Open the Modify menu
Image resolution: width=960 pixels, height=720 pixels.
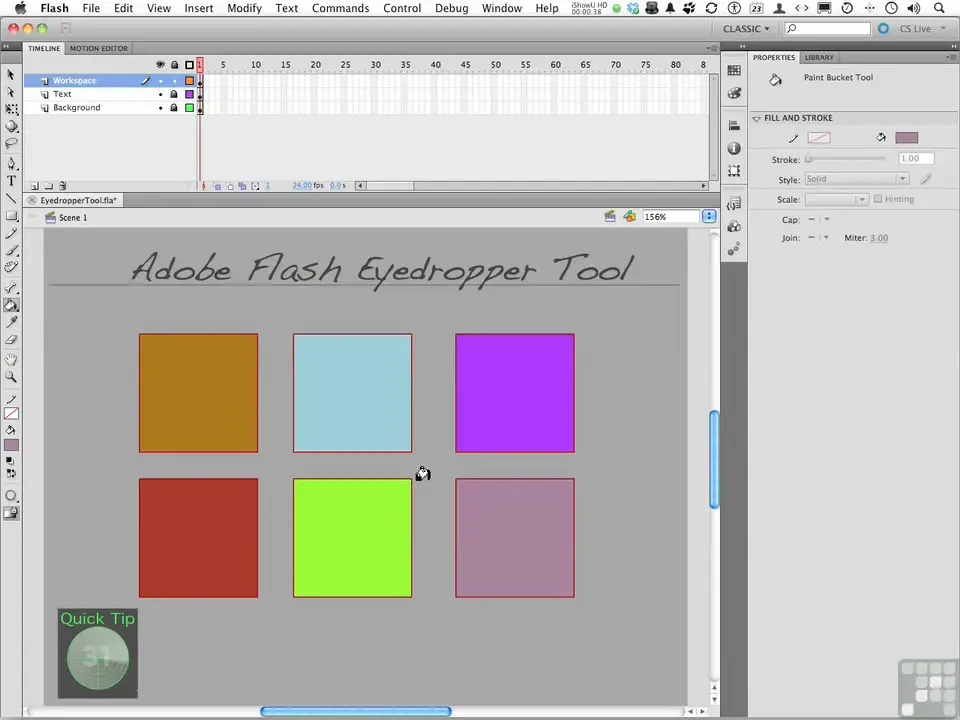point(244,8)
